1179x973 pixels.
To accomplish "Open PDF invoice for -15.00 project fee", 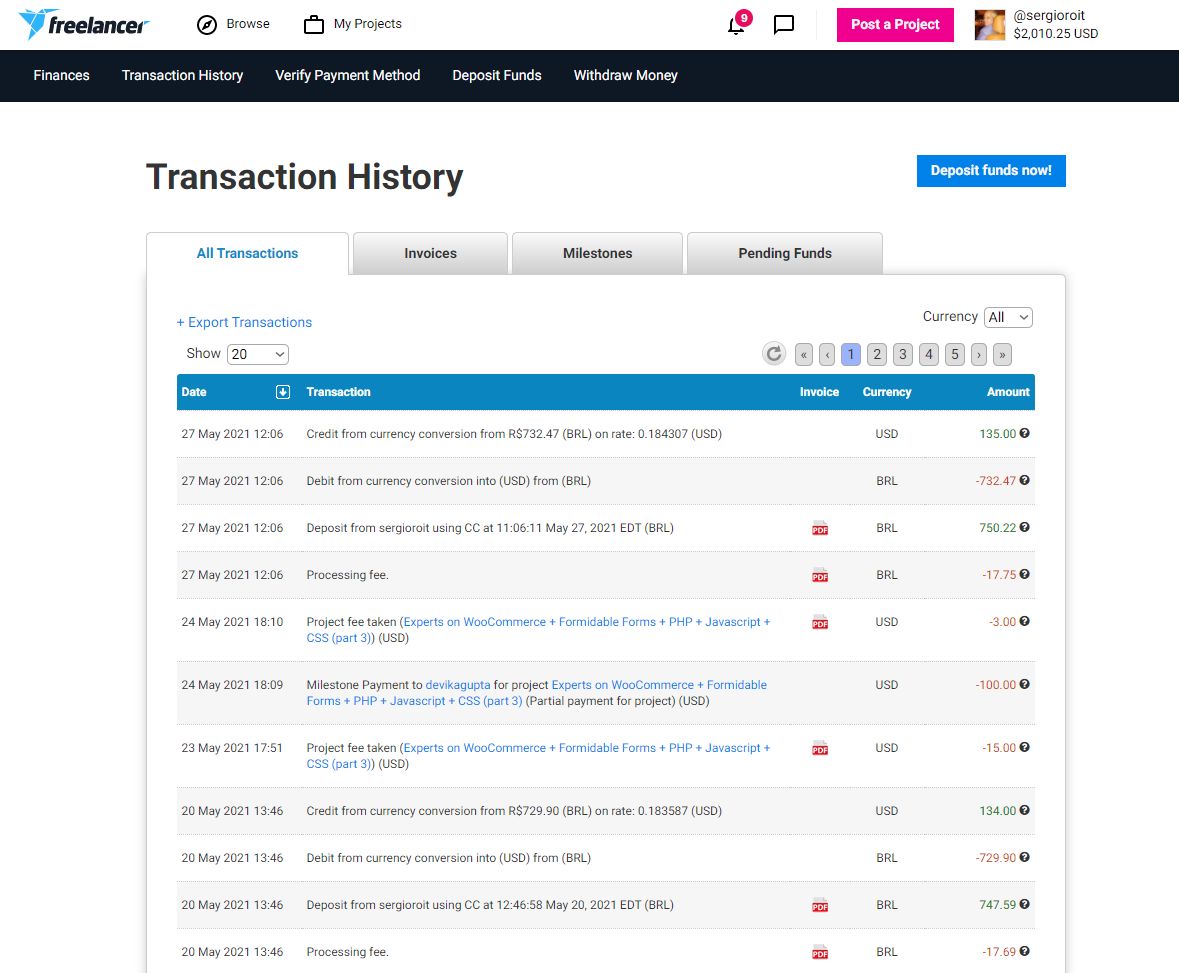I will [x=820, y=749].
